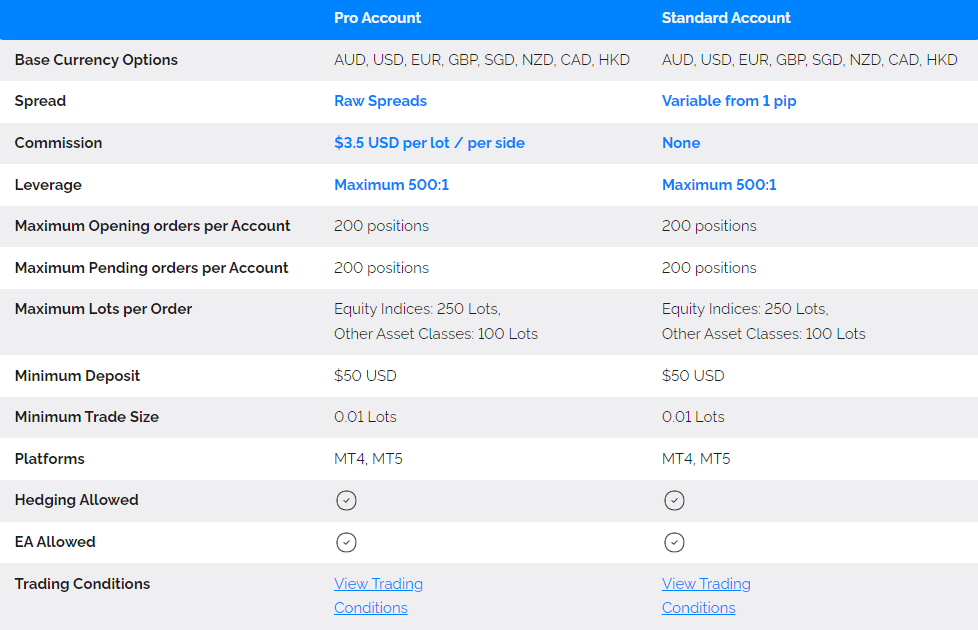Click the EA Allowed checkmark under Standard Account
The image size is (978, 630).
tap(674, 542)
